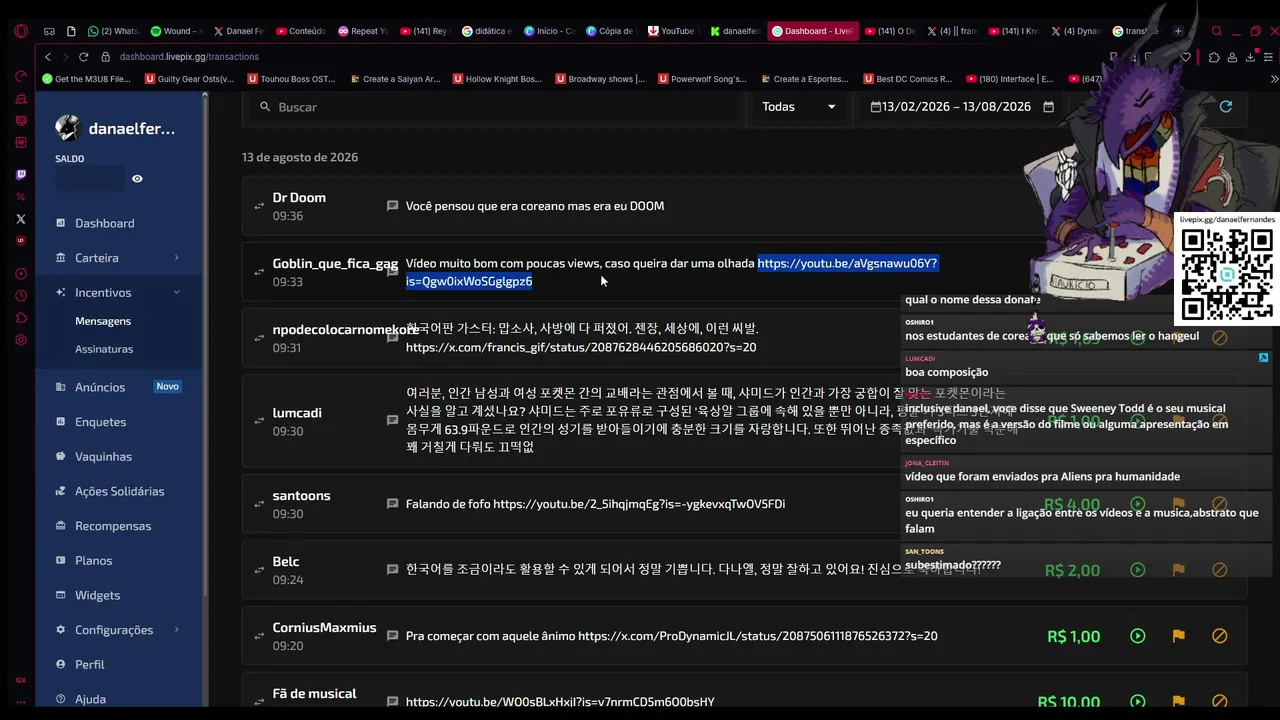Click the R$ 1,00 amount for CorniusMaxmius
This screenshot has width=1280, height=720.
click(x=1073, y=636)
